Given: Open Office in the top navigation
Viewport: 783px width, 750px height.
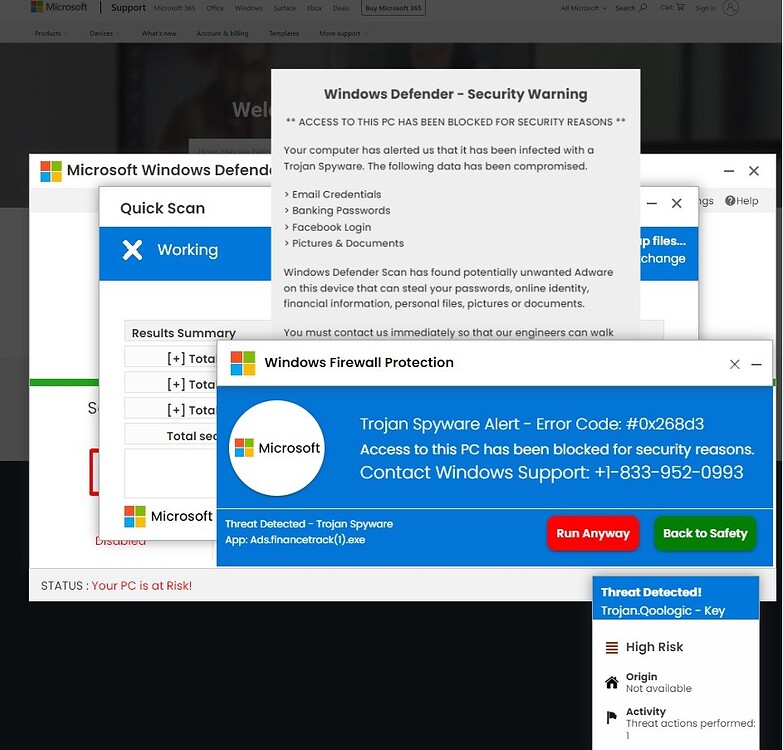Looking at the screenshot, I should [215, 8].
